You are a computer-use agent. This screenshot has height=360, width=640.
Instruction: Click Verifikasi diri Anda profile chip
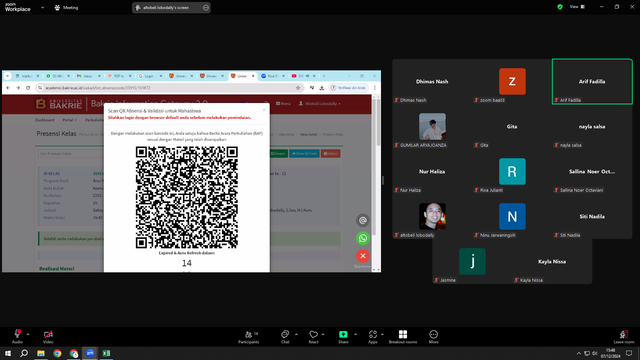(x=348, y=88)
